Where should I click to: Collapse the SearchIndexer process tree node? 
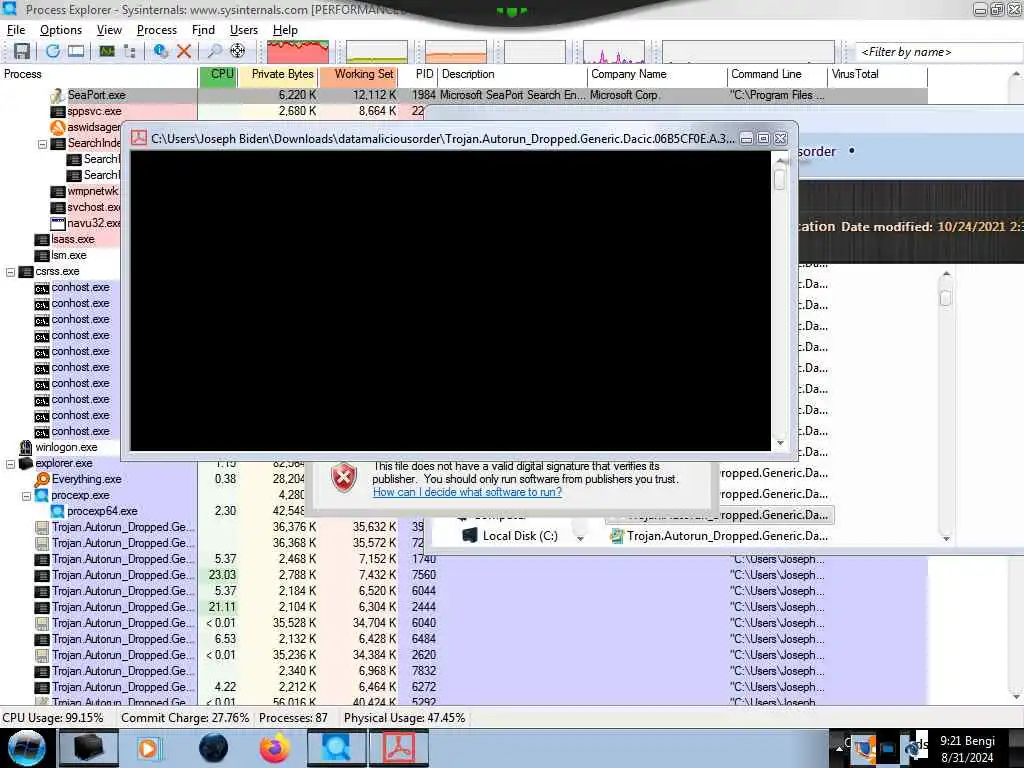(x=42, y=144)
